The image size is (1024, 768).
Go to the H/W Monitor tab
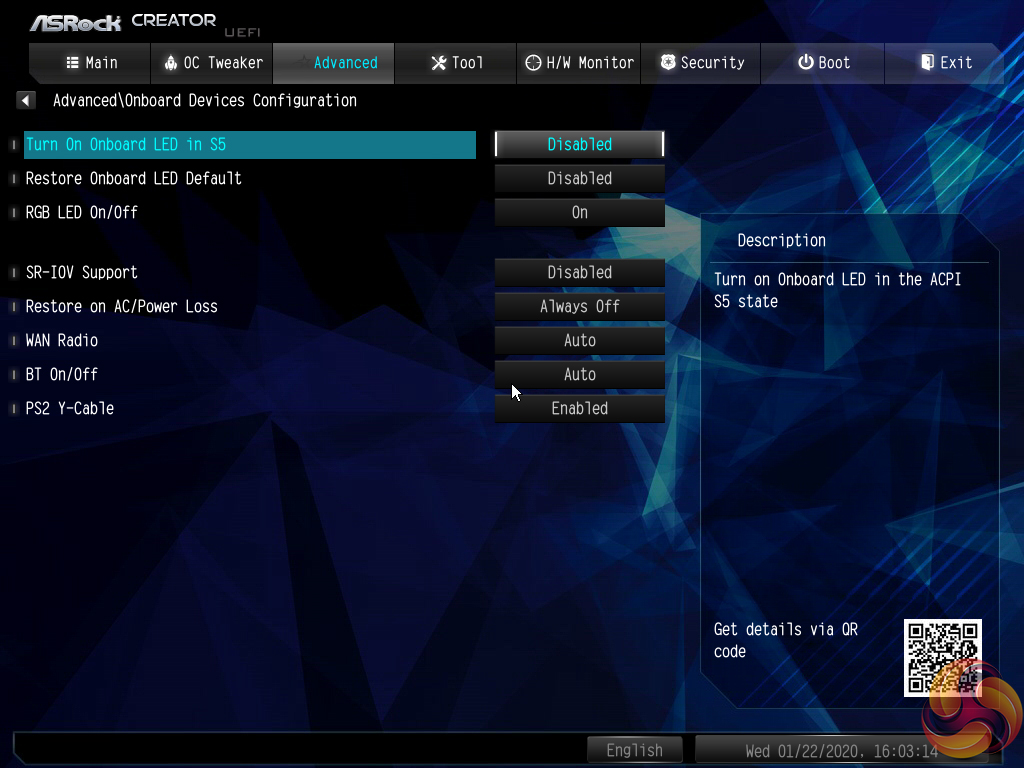tap(579, 63)
